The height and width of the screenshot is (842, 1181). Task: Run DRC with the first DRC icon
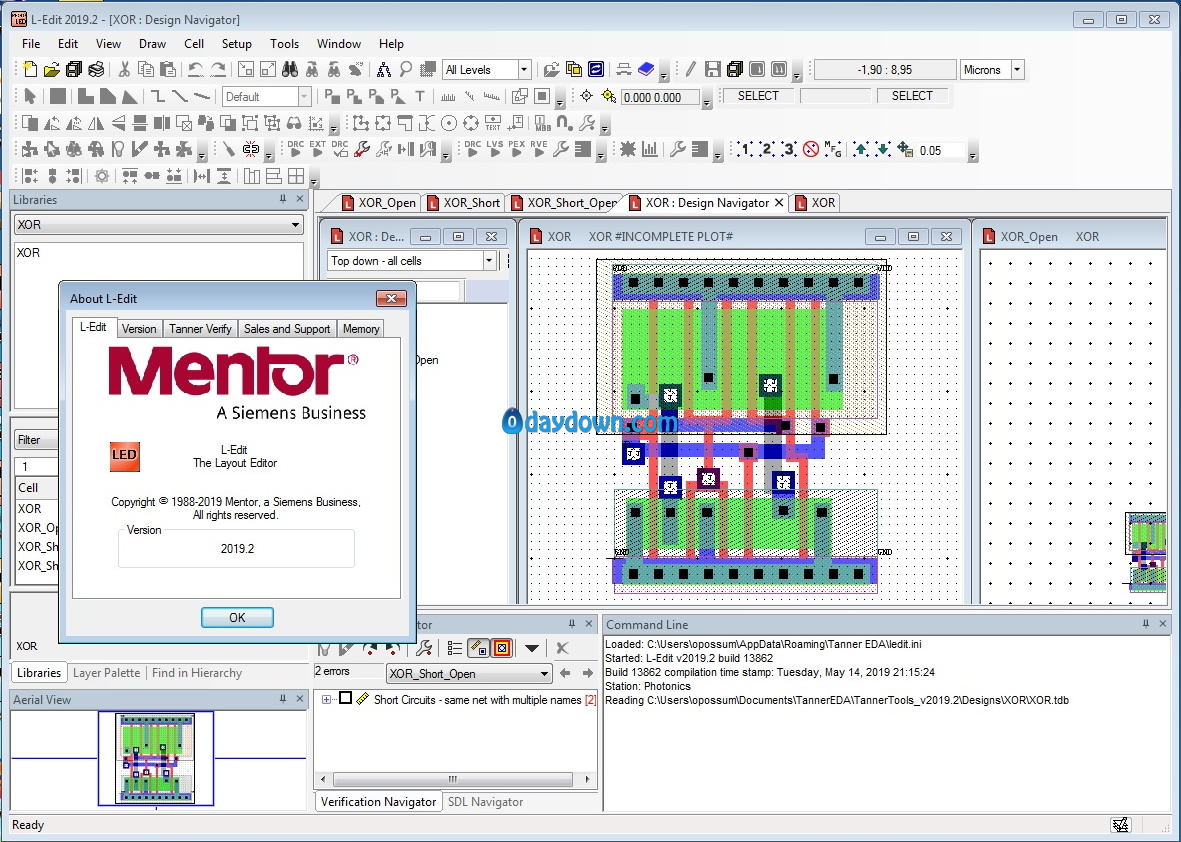296,149
